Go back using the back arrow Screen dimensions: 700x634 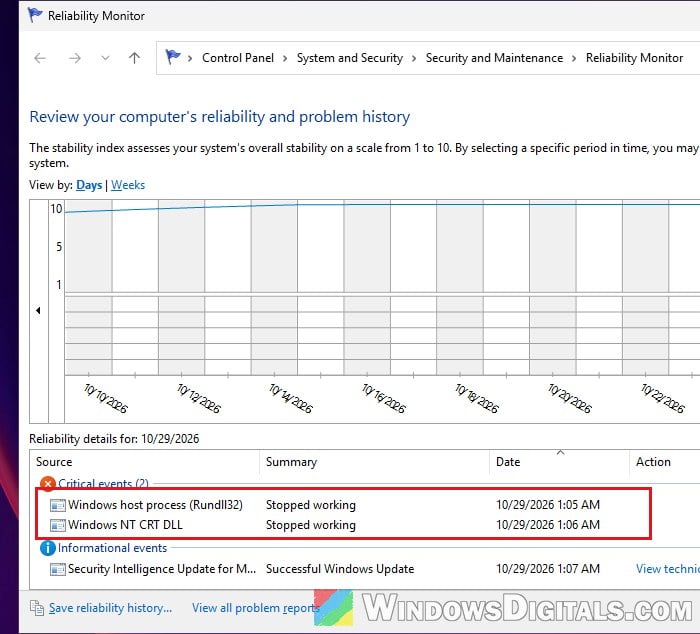pyautogui.click(x=40, y=58)
